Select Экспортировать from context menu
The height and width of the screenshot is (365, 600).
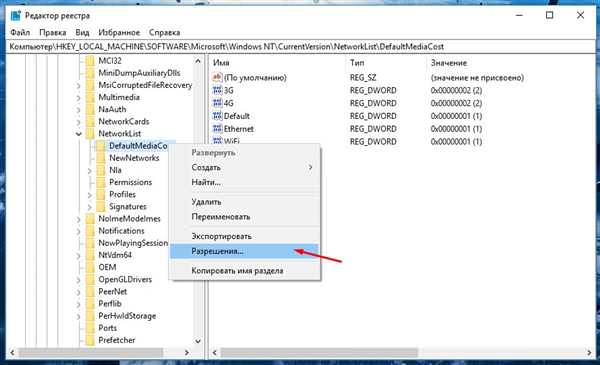pos(221,236)
